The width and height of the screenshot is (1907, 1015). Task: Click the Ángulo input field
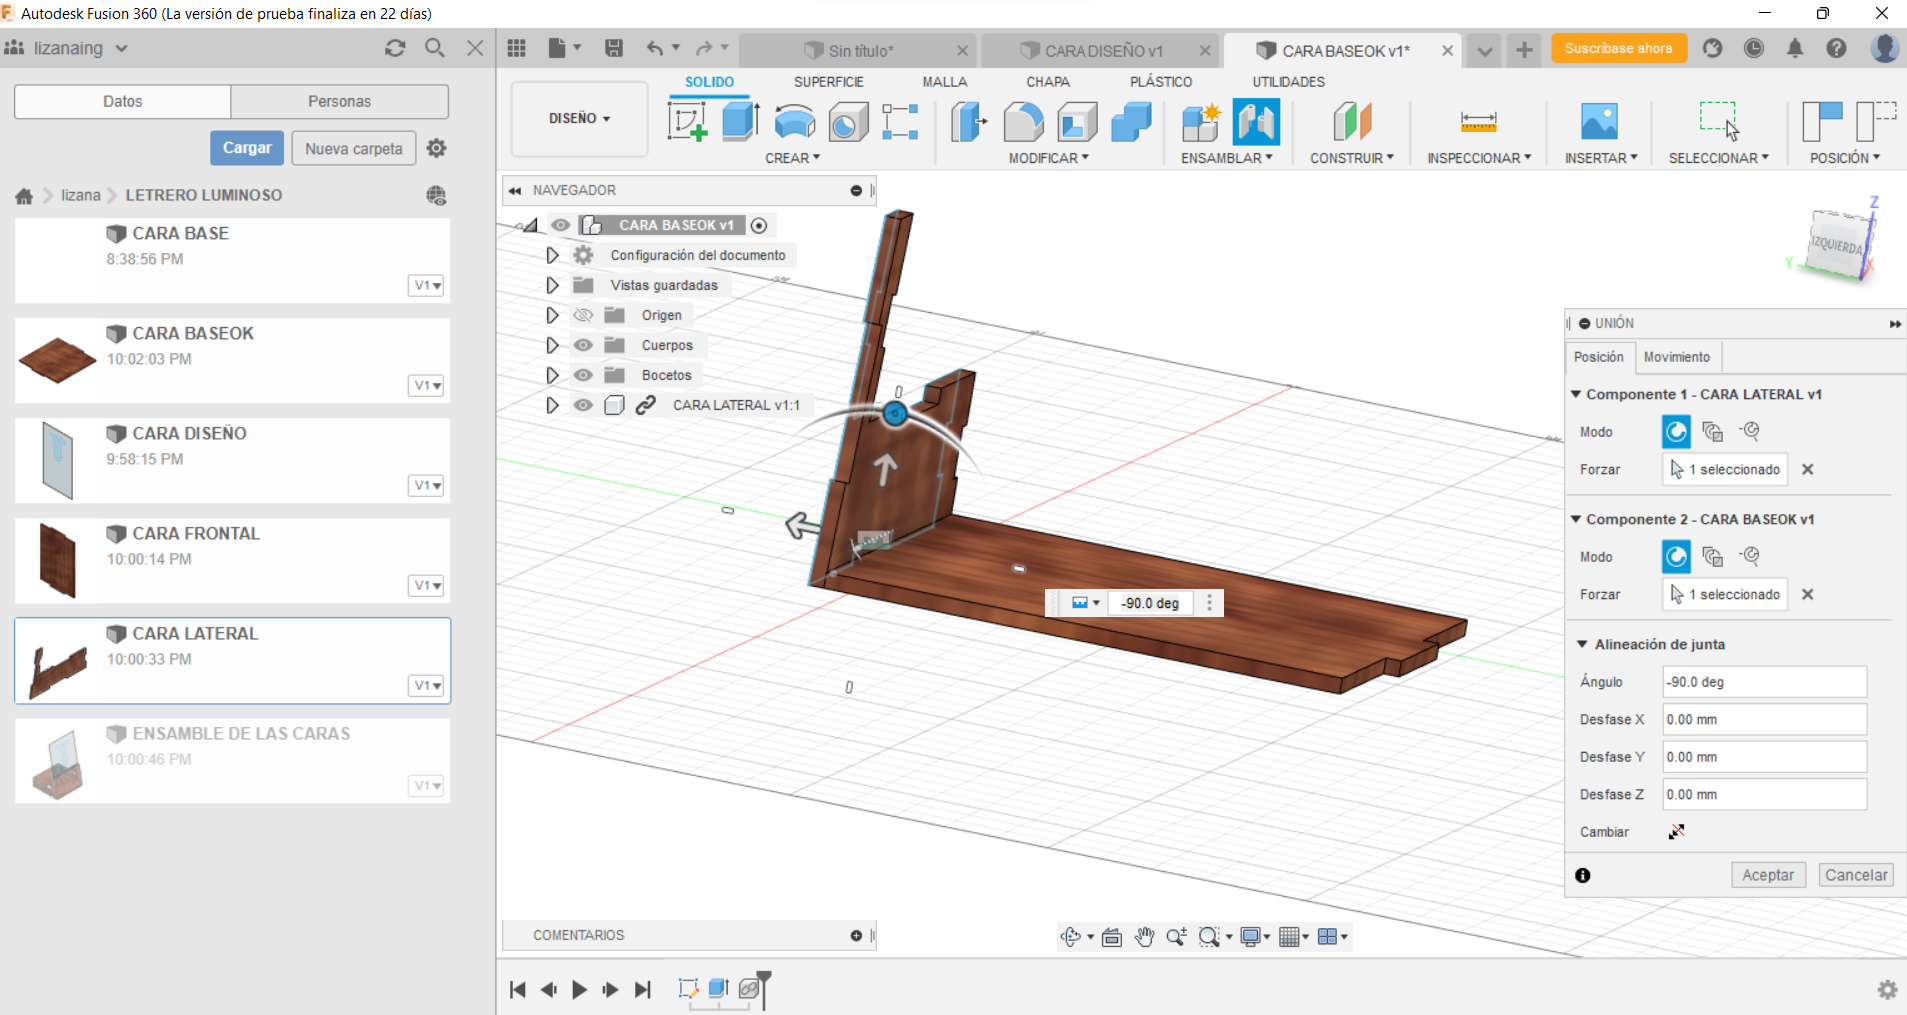pyautogui.click(x=1764, y=682)
